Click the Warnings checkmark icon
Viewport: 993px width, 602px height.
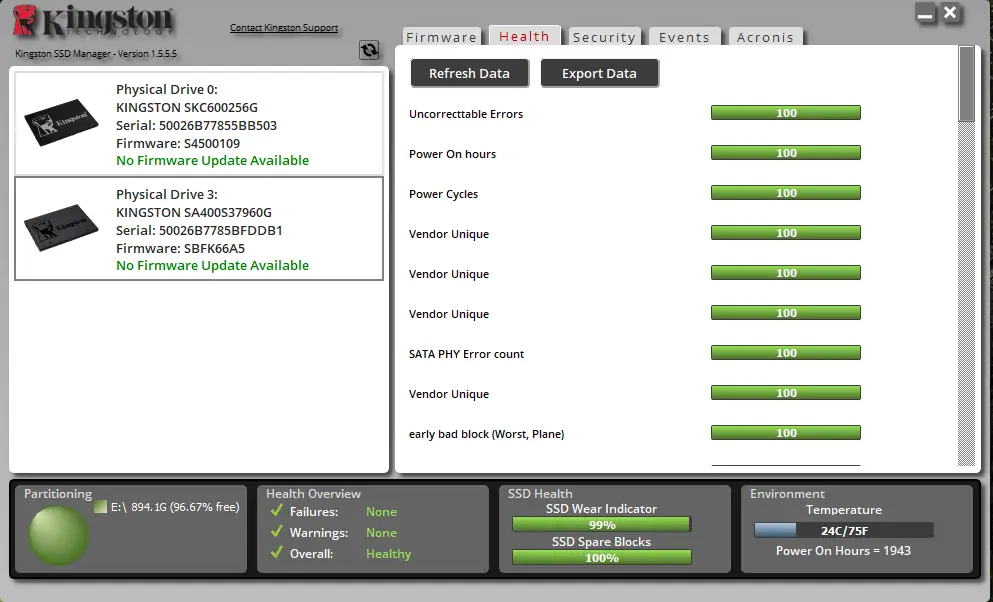276,532
